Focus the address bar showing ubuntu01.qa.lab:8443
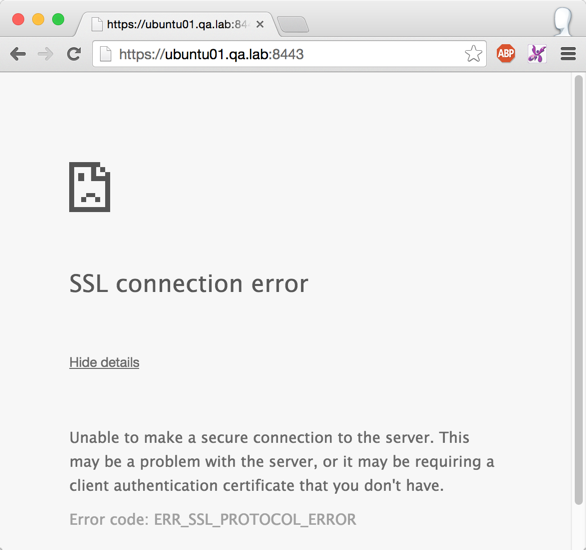 pos(289,54)
